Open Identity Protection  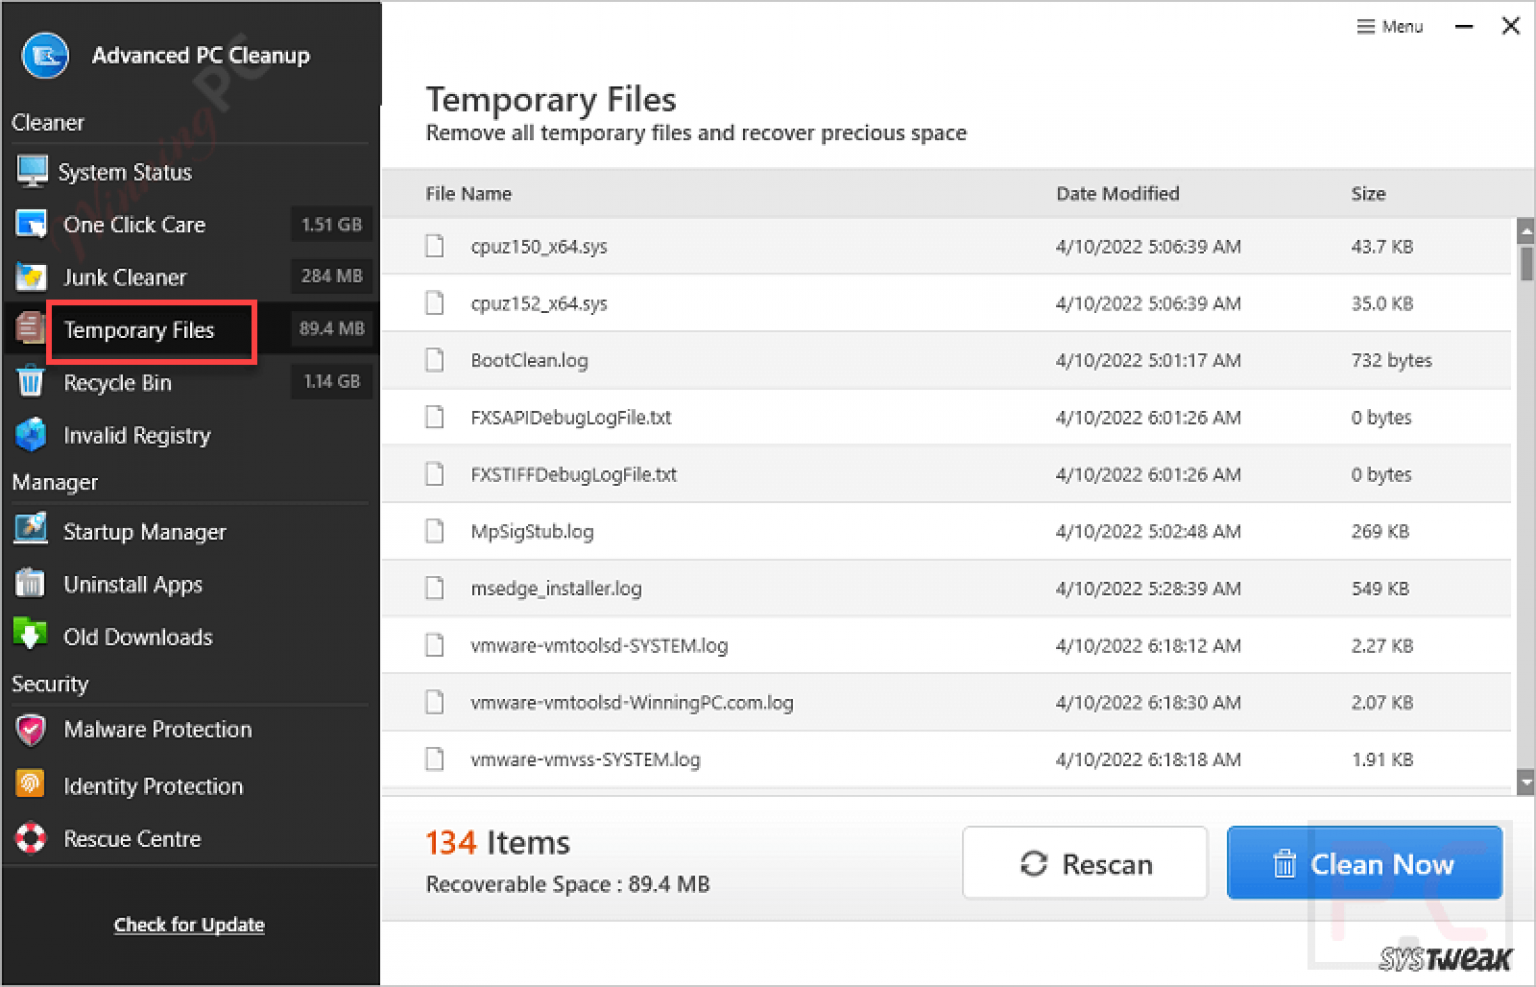point(153,786)
